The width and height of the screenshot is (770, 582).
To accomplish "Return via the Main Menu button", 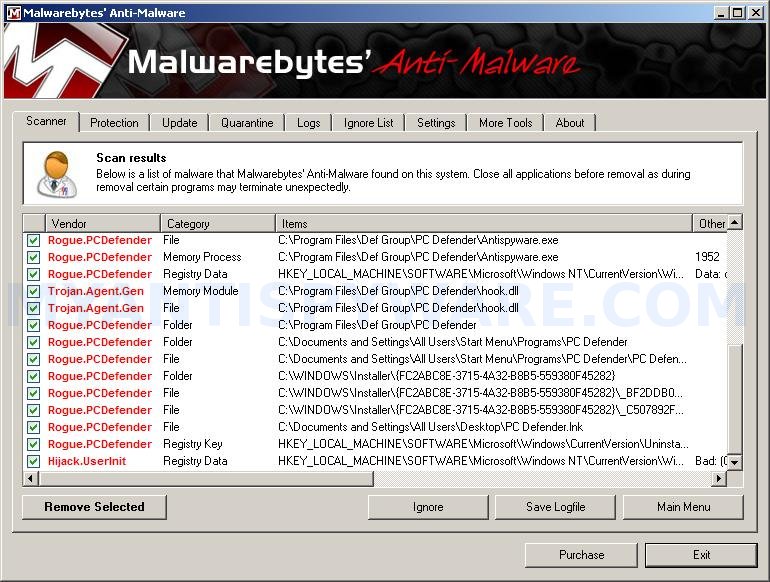I will point(683,507).
